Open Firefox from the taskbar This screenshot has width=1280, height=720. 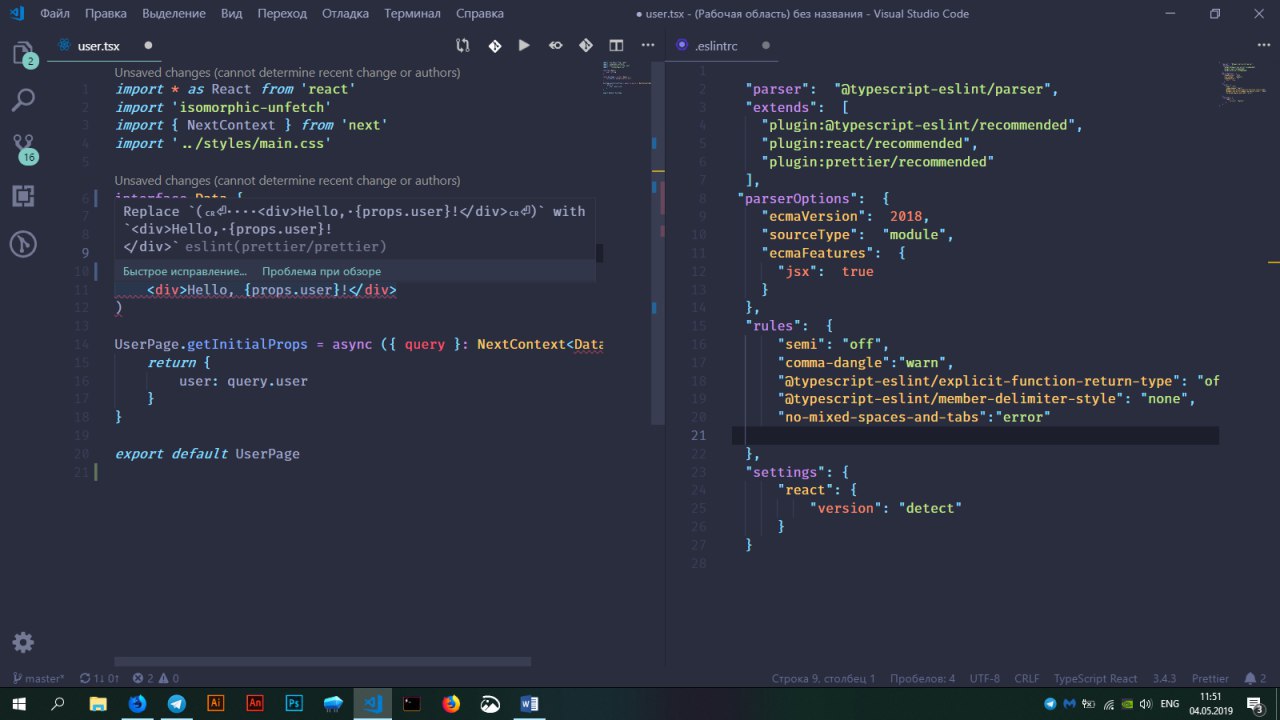(x=450, y=704)
